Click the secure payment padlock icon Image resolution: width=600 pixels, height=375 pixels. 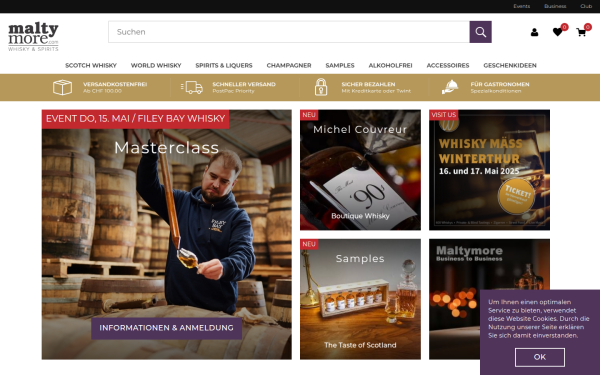coord(321,87)
